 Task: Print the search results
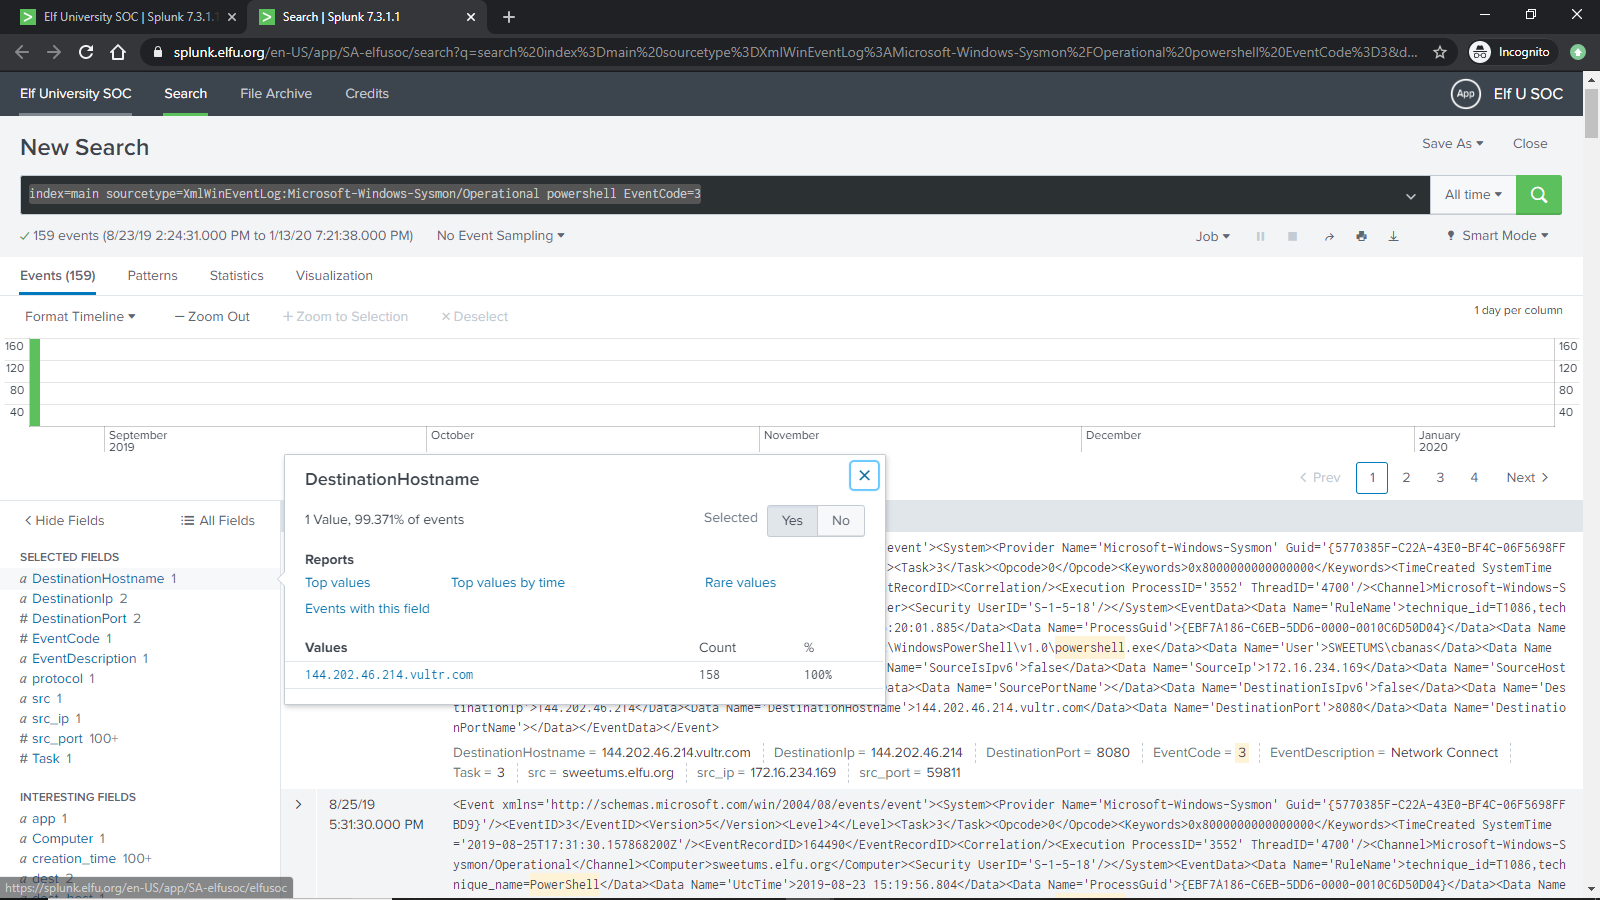(1361, 237)
